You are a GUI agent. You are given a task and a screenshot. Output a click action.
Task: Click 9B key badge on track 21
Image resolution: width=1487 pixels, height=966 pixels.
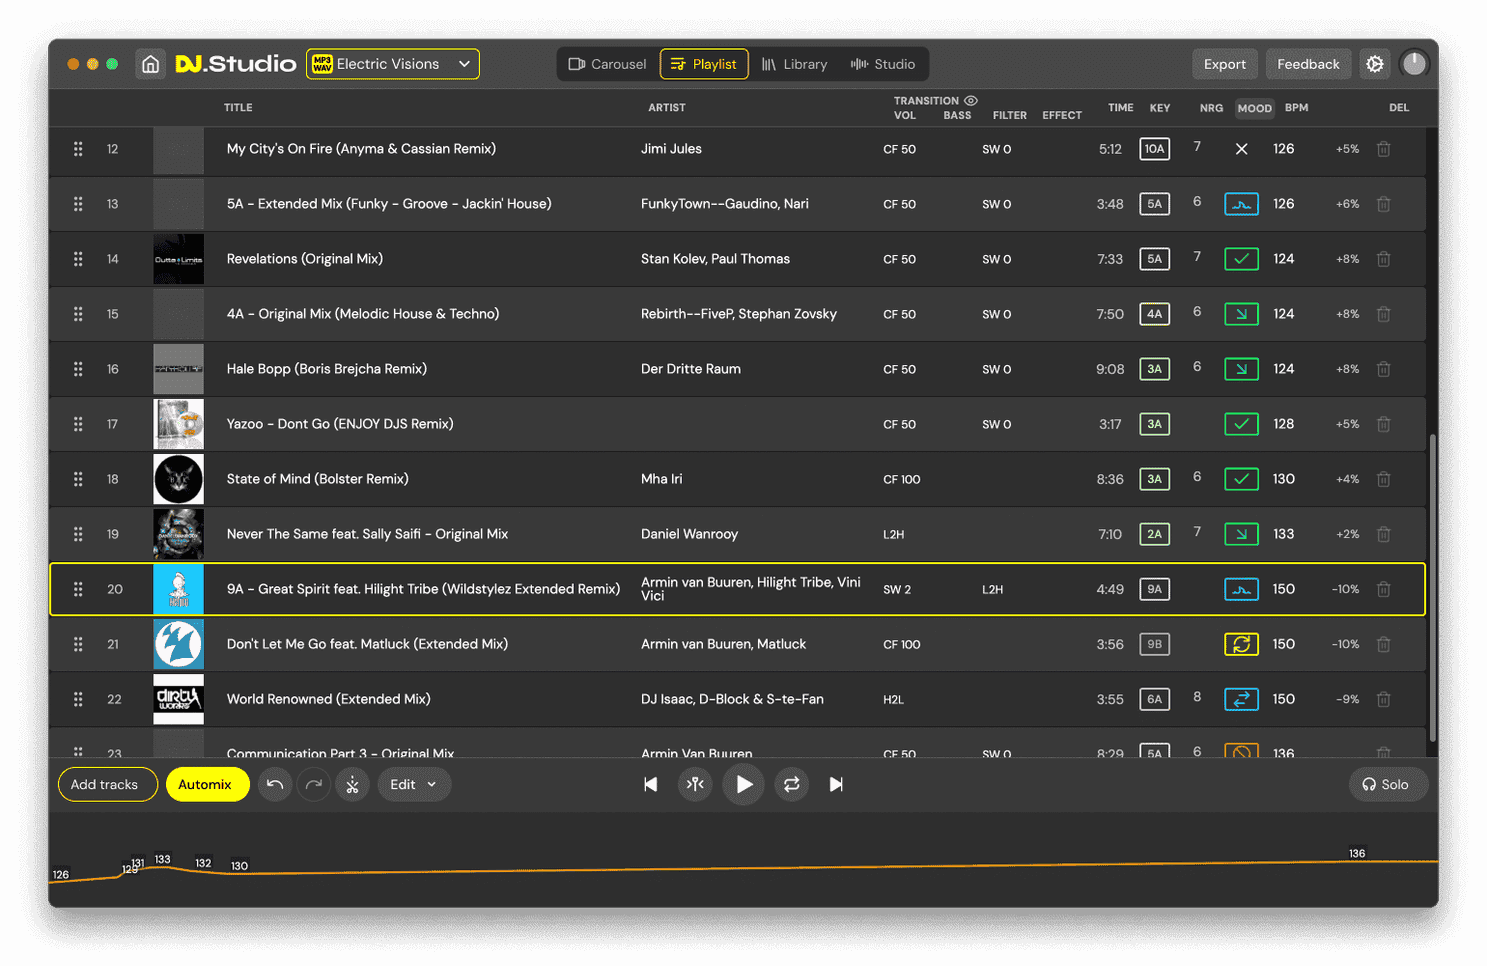click(x=1154, y=644)
